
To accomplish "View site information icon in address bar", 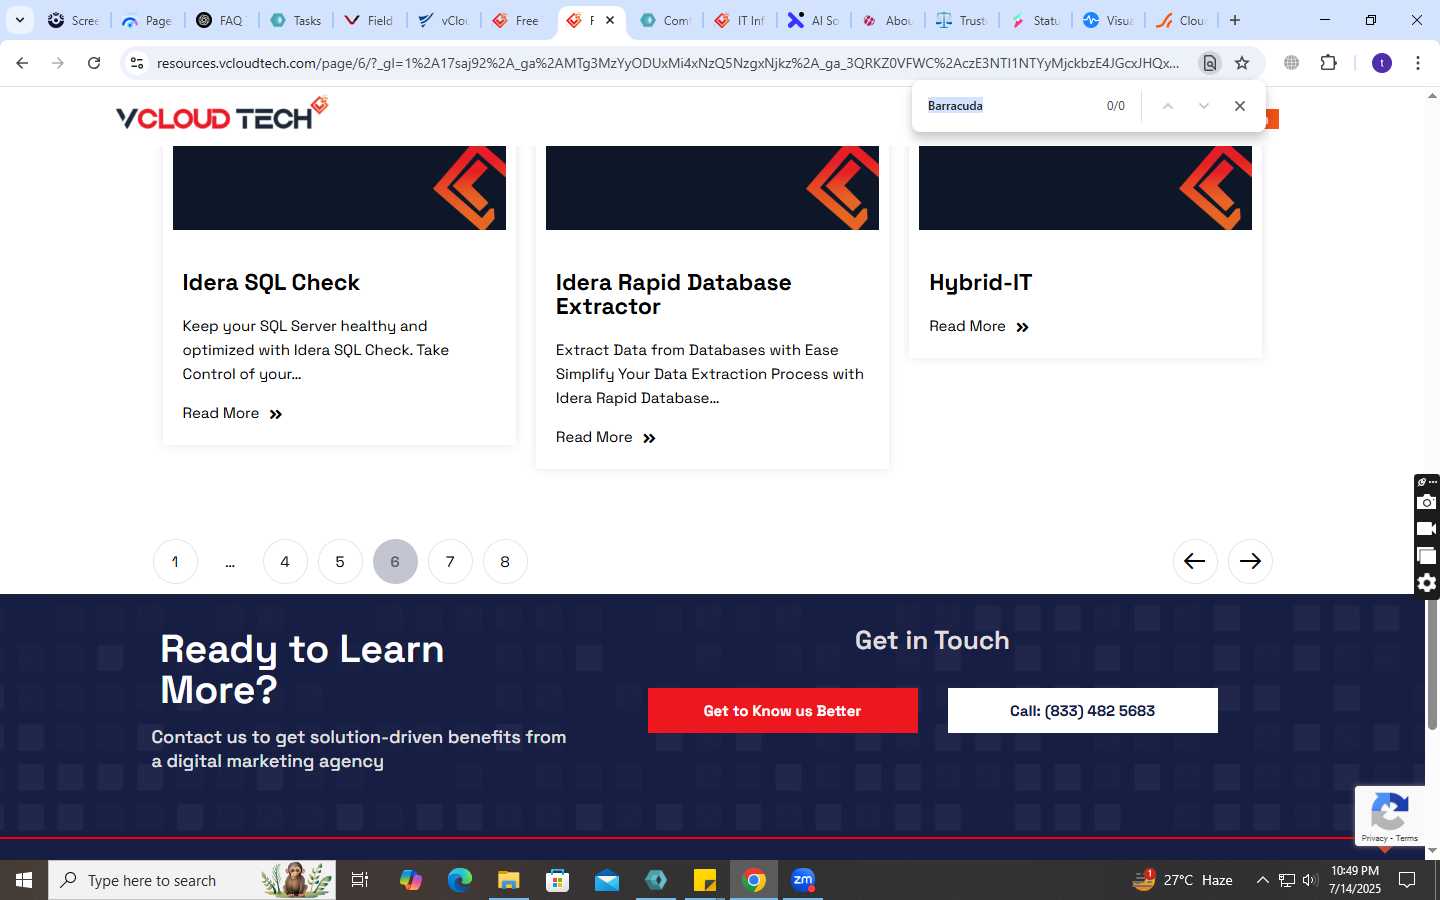I will click(x=137, y=63).
